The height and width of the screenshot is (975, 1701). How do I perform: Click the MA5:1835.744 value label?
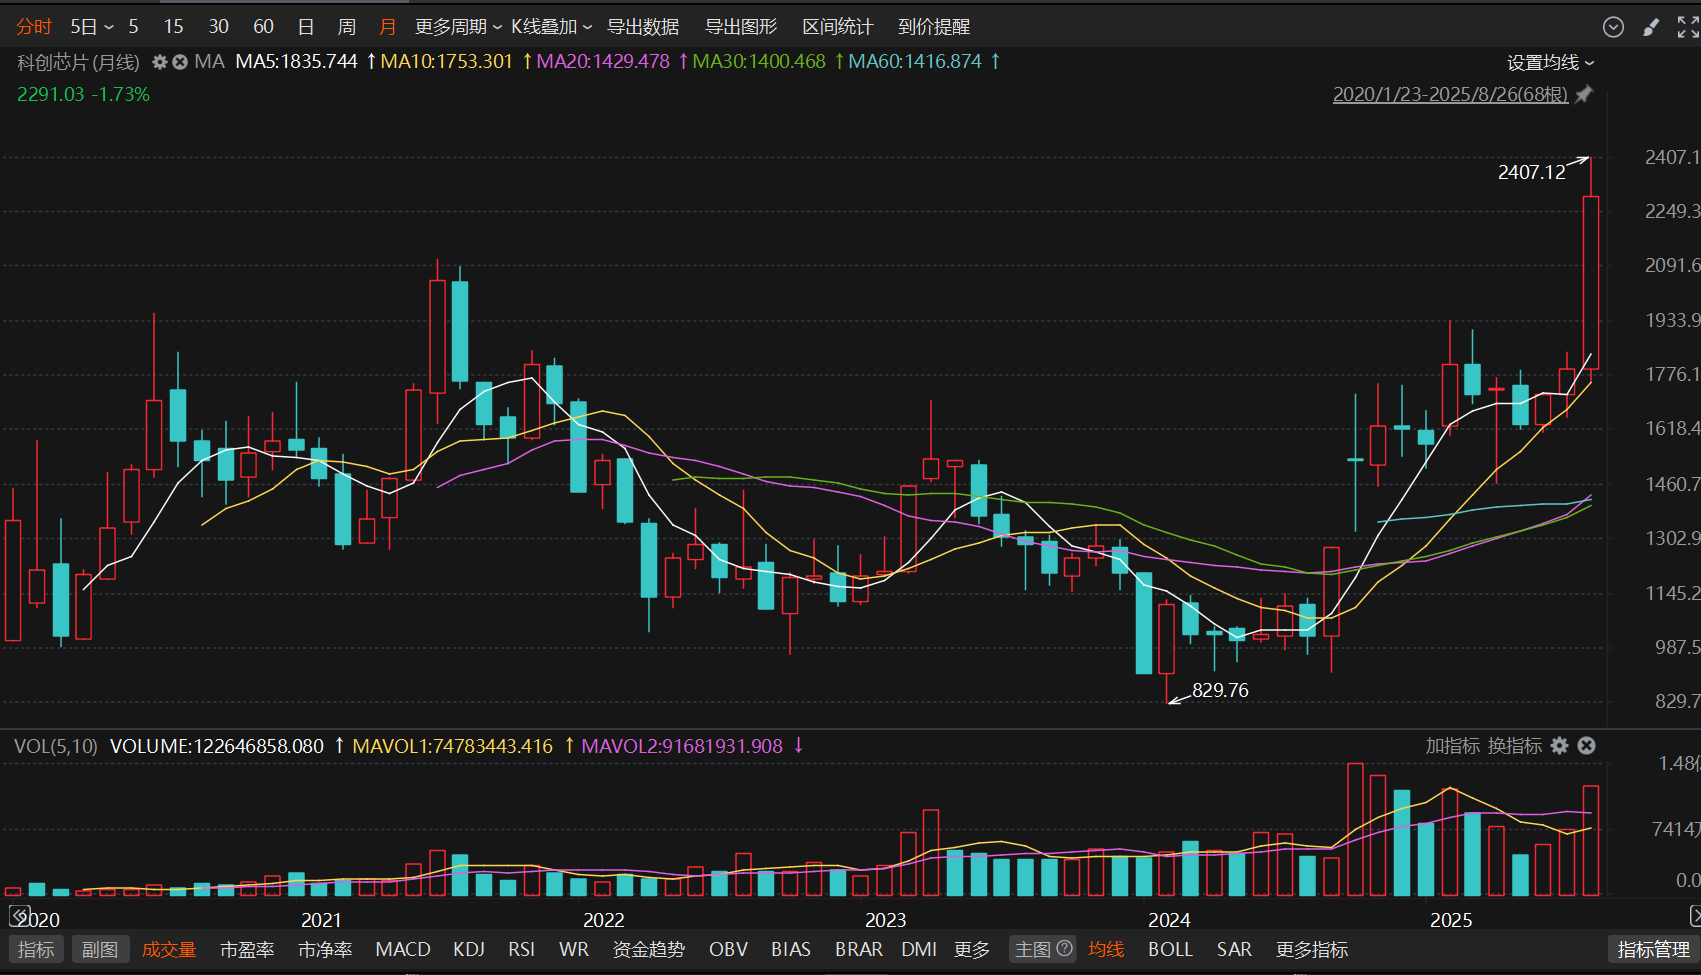(x=296, y=62)
